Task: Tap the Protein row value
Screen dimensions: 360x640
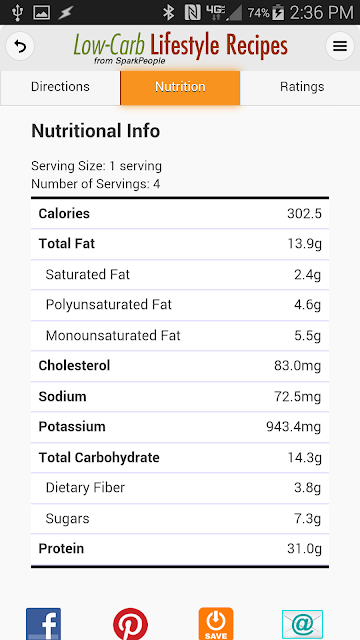Action: coord(304,549)
